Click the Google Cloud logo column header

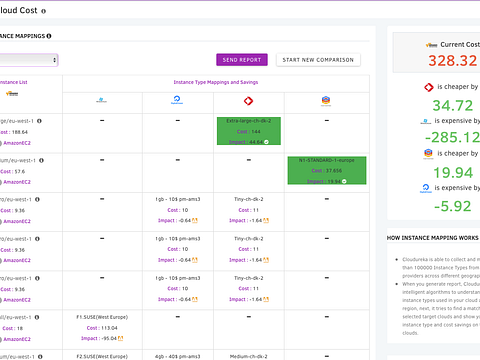pyautogui.click(x=326, y=100)
